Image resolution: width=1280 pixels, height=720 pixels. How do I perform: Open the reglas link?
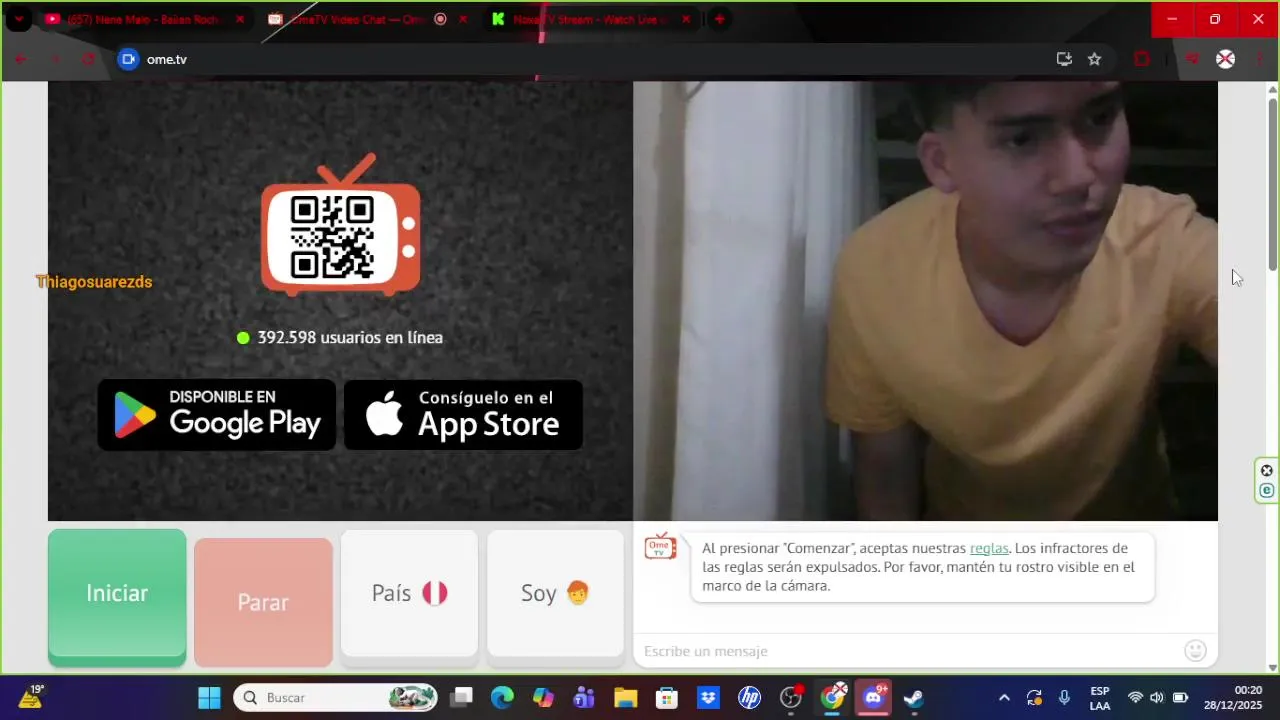coord(989,548)
